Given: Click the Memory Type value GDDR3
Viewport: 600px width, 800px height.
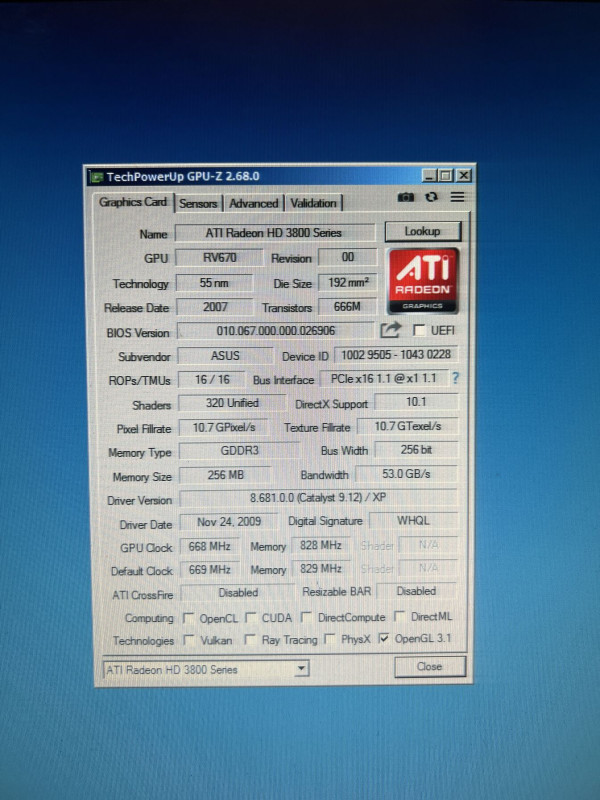Looking at the screenshot, I should tap(239, 451).
